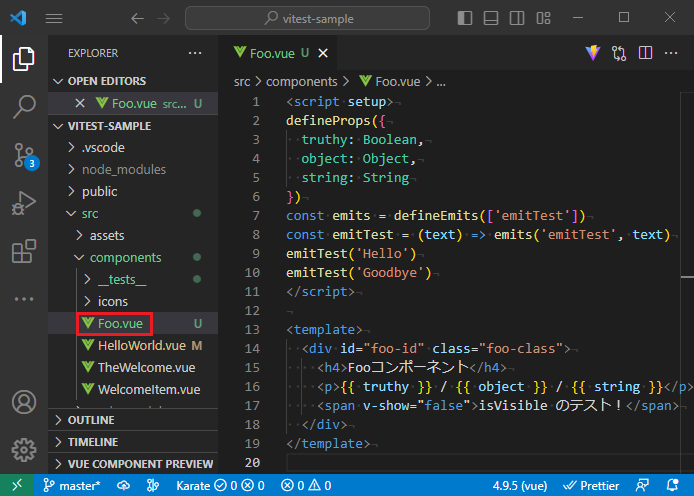Expand the TIMELINE panel

pos(133,442)
